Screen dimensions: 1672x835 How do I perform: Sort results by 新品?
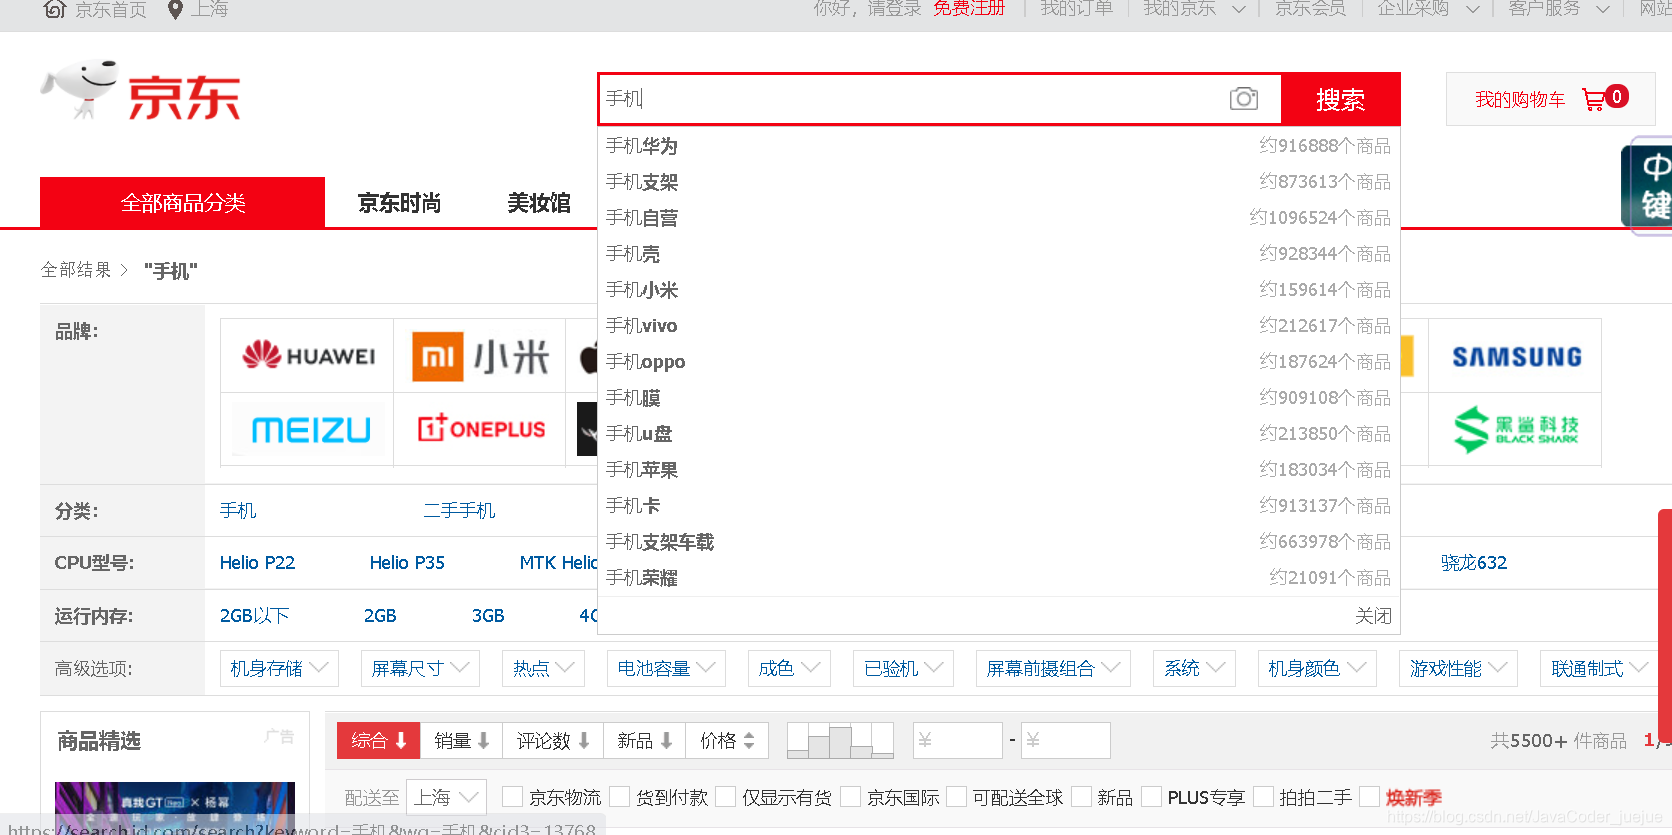(x=644, y=740)
